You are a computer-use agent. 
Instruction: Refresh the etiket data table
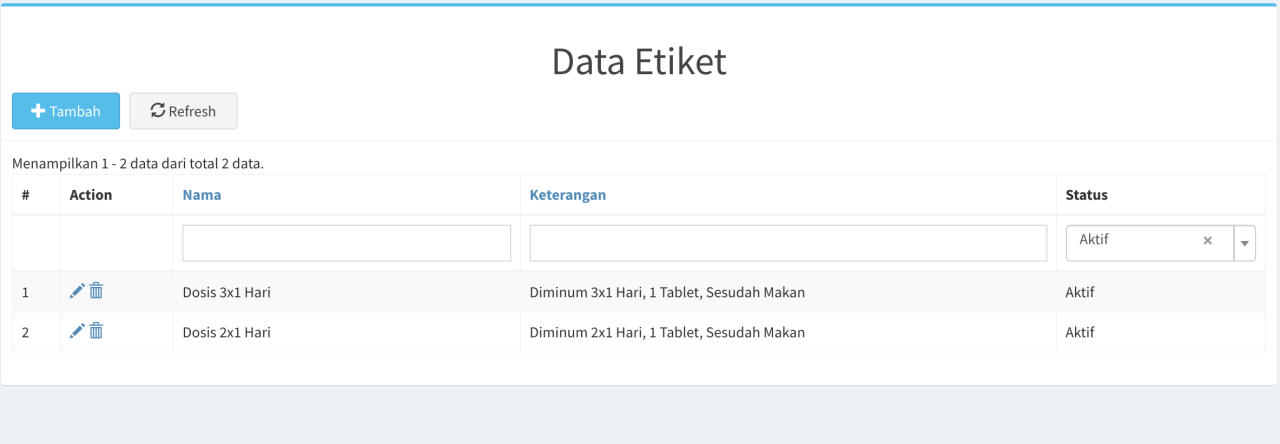tap(183, 111)
